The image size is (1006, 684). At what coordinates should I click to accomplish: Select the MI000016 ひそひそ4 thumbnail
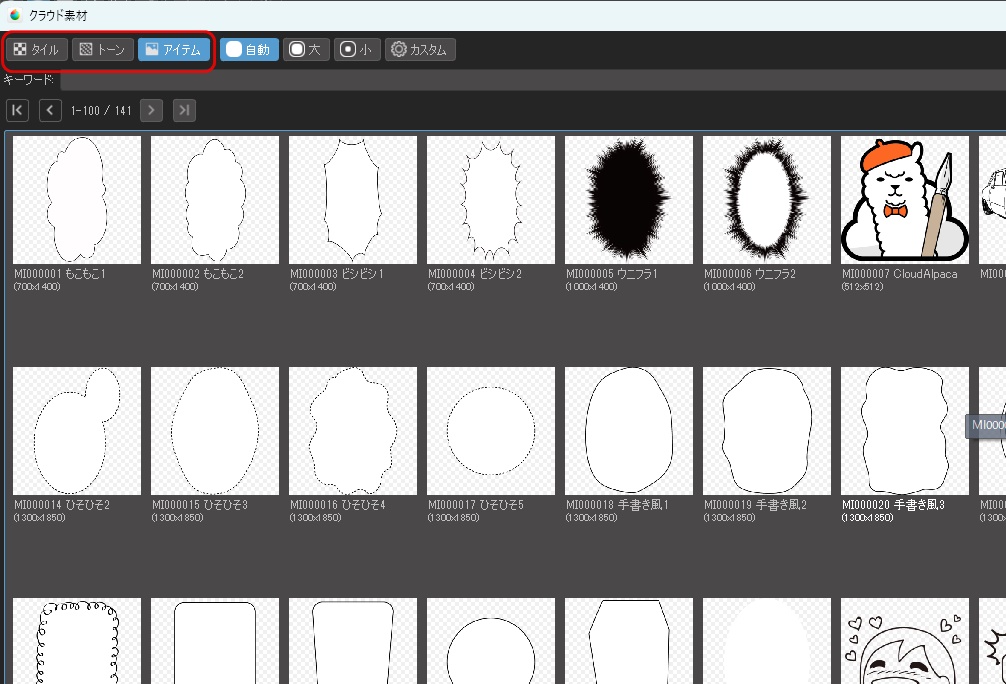(x=353, y=431)
